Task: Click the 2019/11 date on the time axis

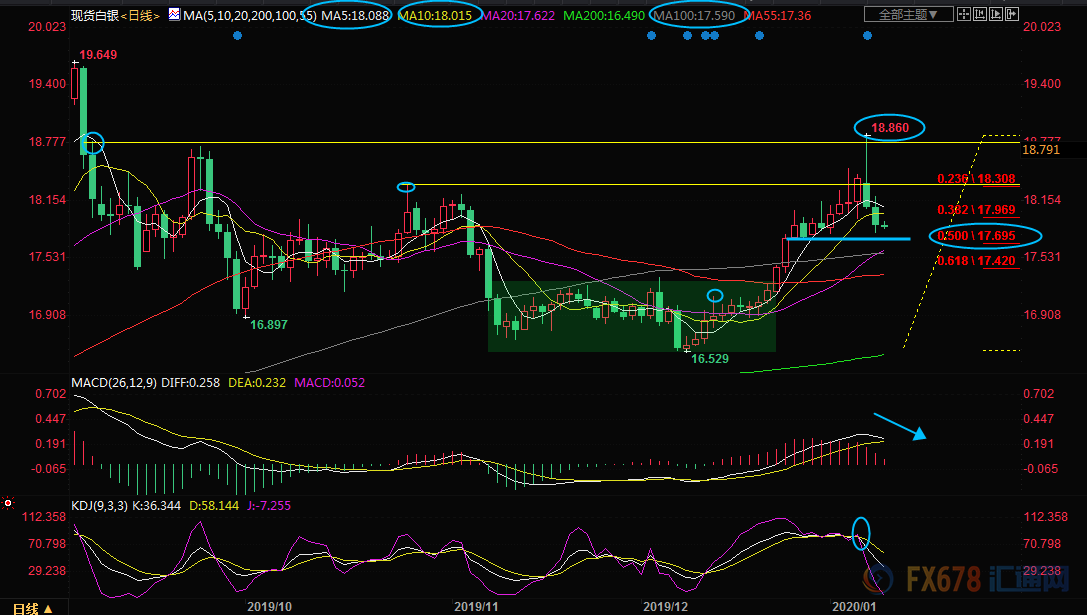Action: coord(477,606)
